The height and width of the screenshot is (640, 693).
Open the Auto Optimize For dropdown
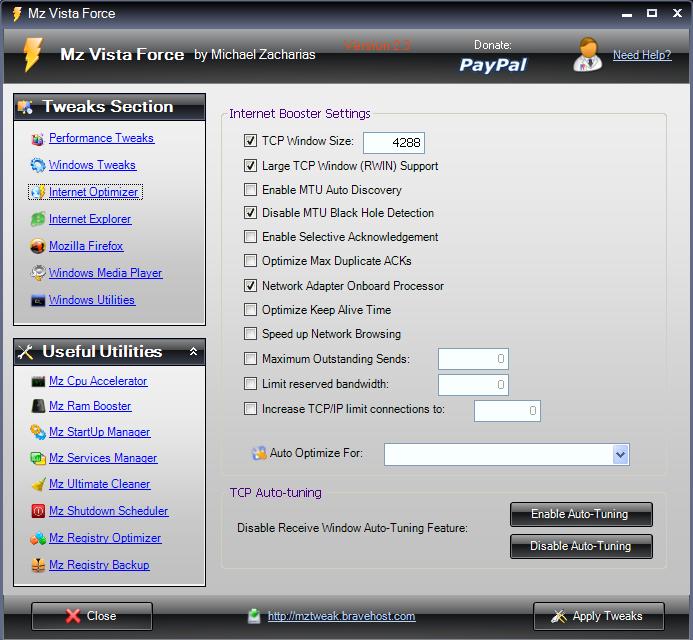[621, 454]
